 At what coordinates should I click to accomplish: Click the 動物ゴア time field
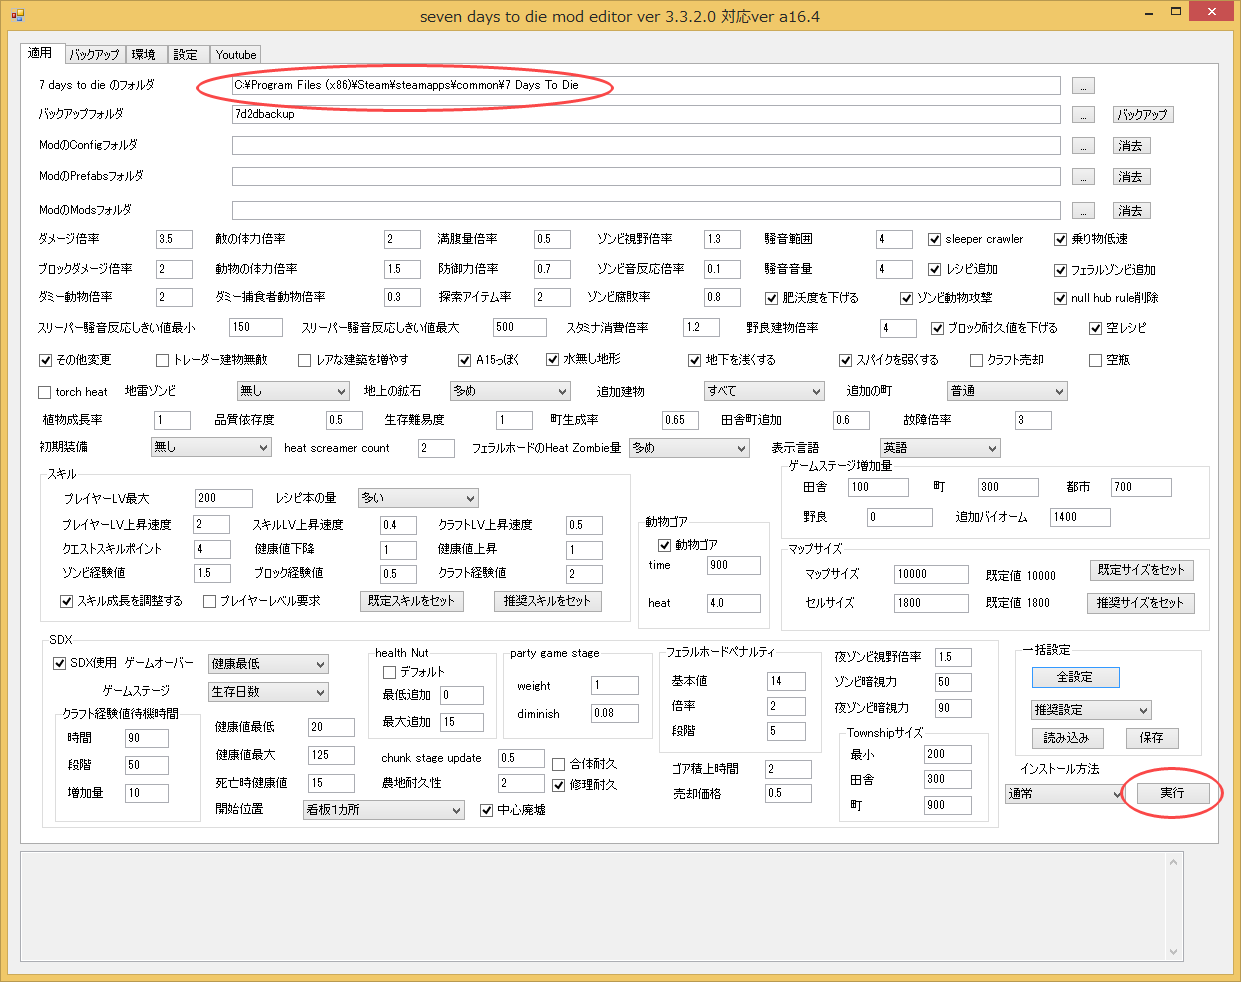click(x=734, y=565)
